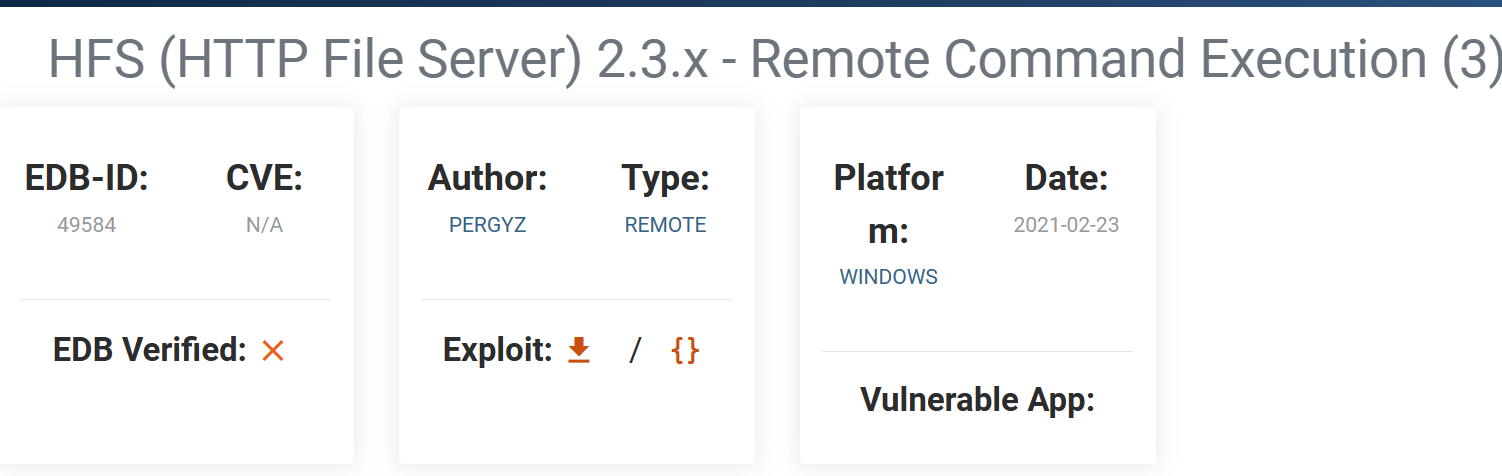Click the CVE value N/A

coord(264,225)
